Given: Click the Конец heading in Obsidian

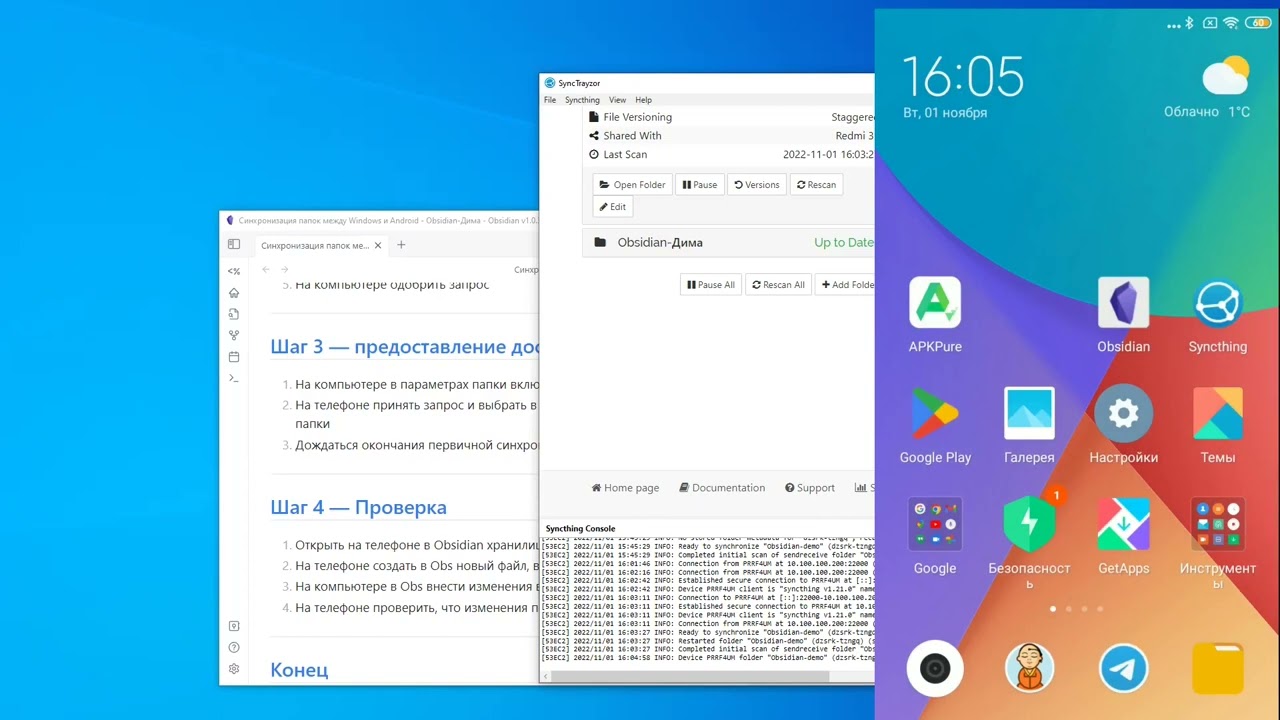Looking at the screenshot, I should click(x=299, y=669).
